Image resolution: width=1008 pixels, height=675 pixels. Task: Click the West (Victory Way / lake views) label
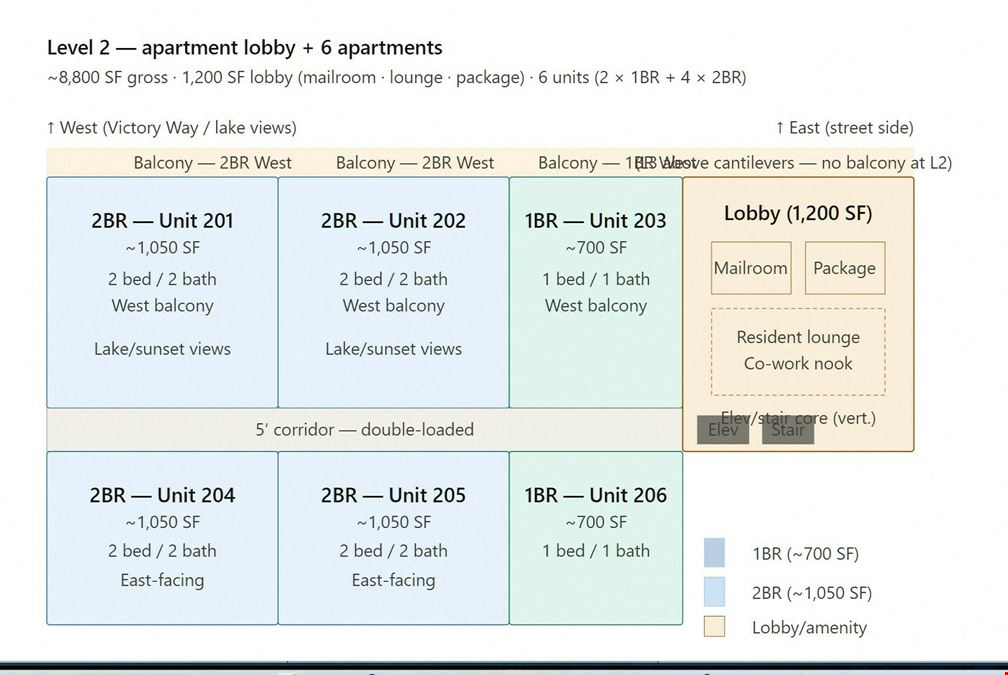(172, 127)
